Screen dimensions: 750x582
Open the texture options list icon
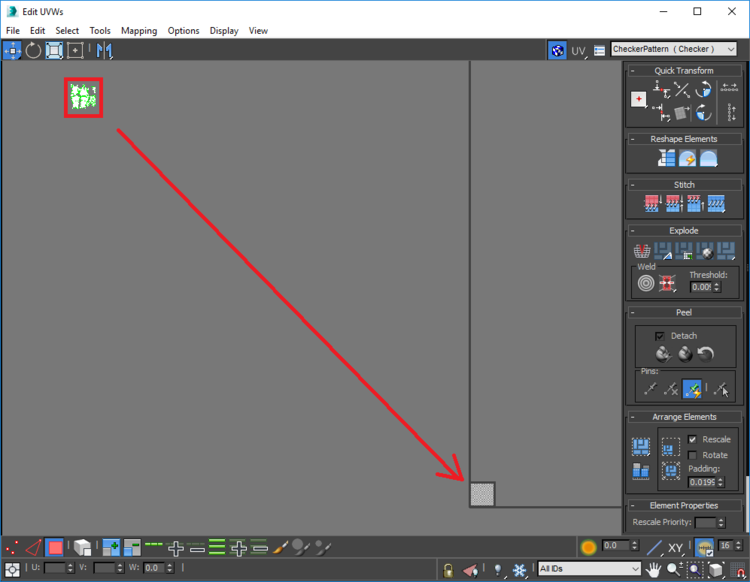599,50
